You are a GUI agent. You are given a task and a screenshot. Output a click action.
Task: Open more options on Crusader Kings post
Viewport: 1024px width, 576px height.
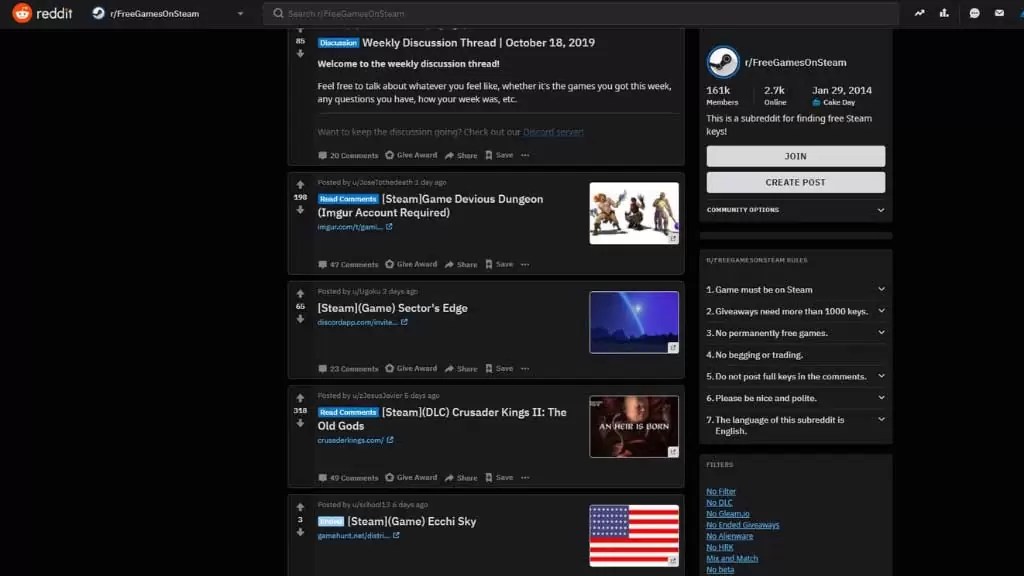(525, 477)
